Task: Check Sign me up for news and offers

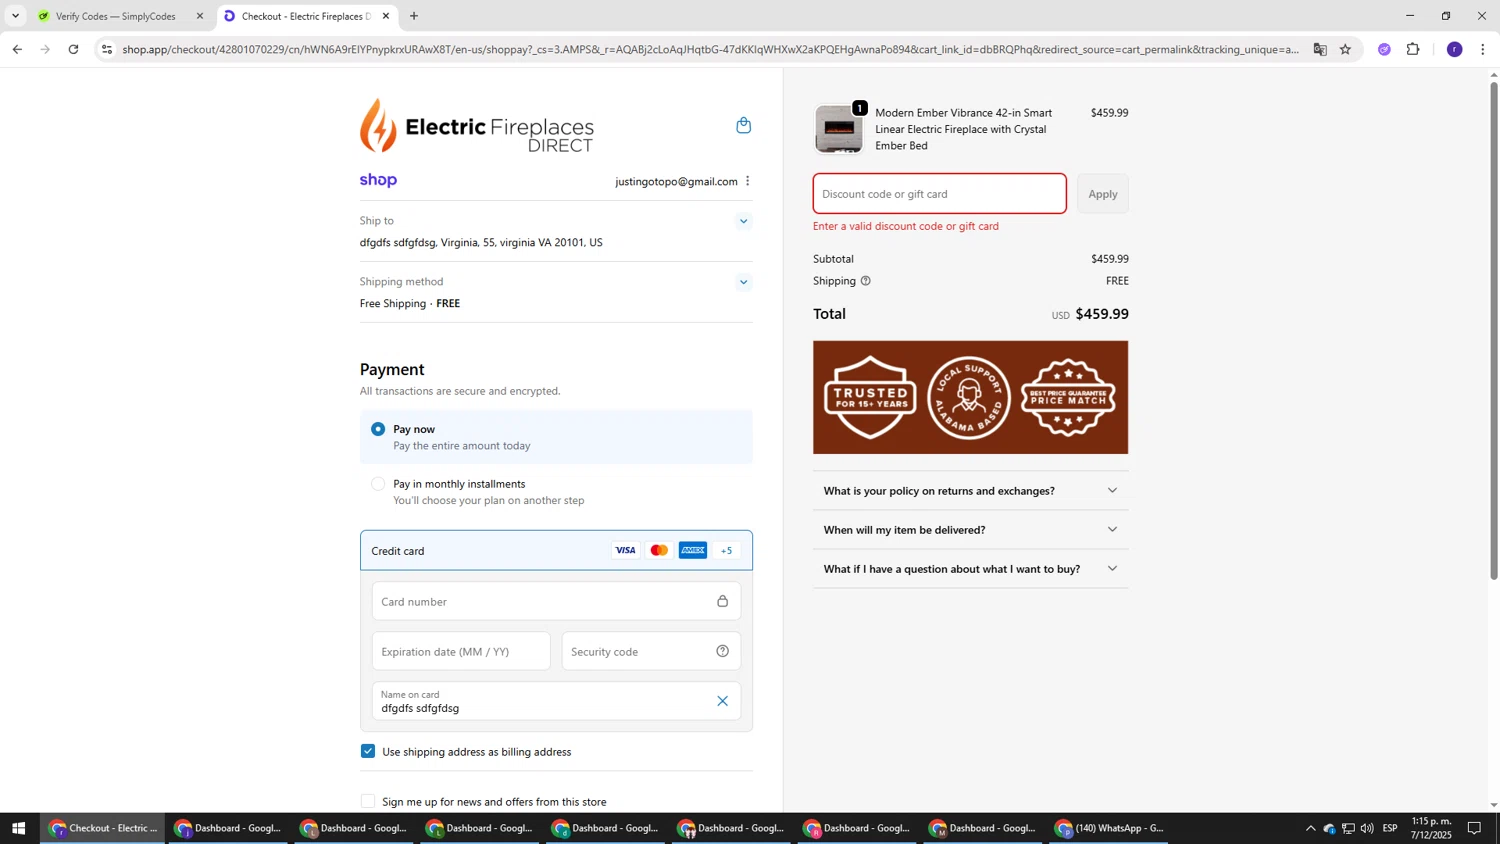Action: pos(368,801)
